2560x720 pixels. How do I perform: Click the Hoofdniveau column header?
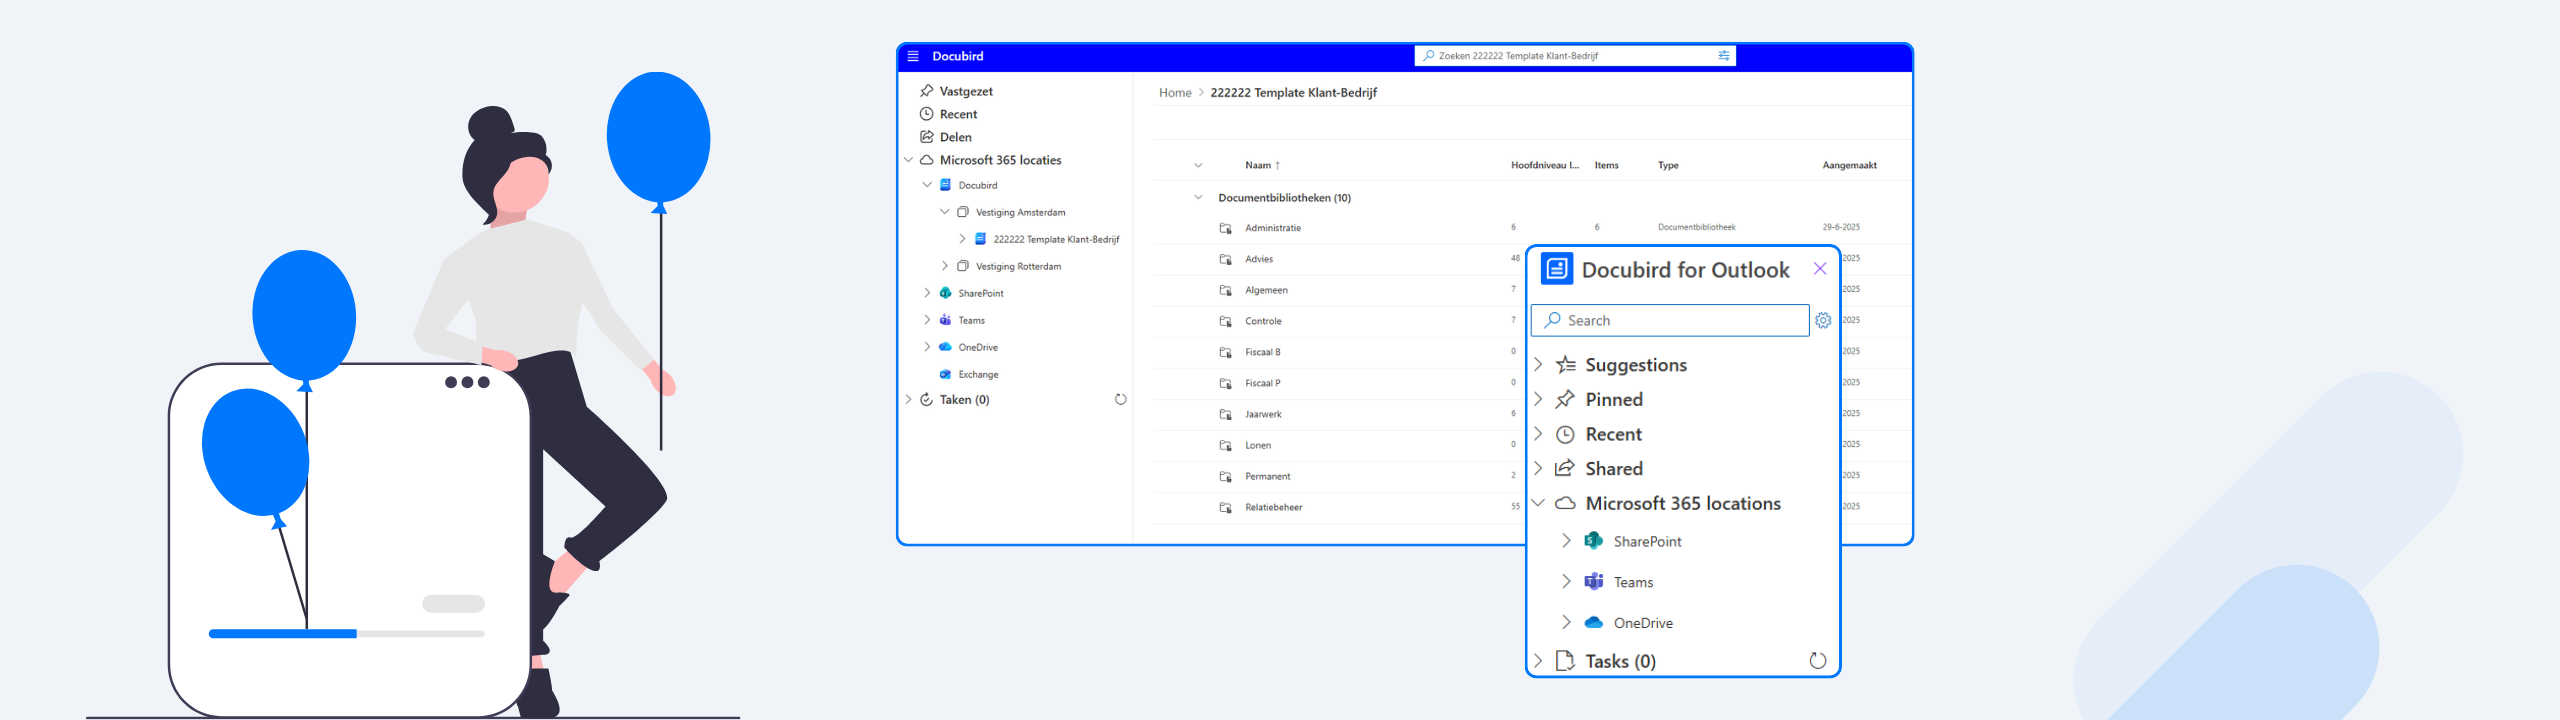pyautogui.click(x=1545, y=166)
